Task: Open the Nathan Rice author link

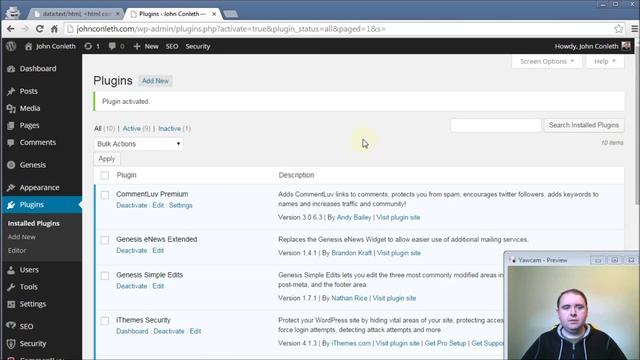Action: click(349, 298)
